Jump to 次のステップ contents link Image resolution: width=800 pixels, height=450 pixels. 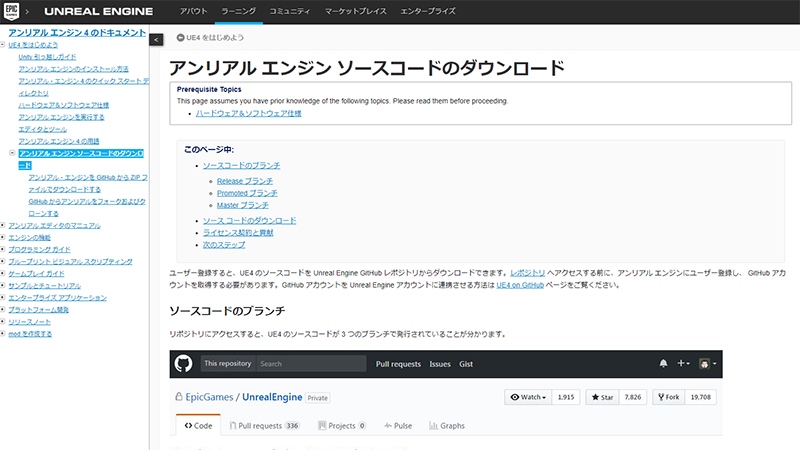coord(224,245)
